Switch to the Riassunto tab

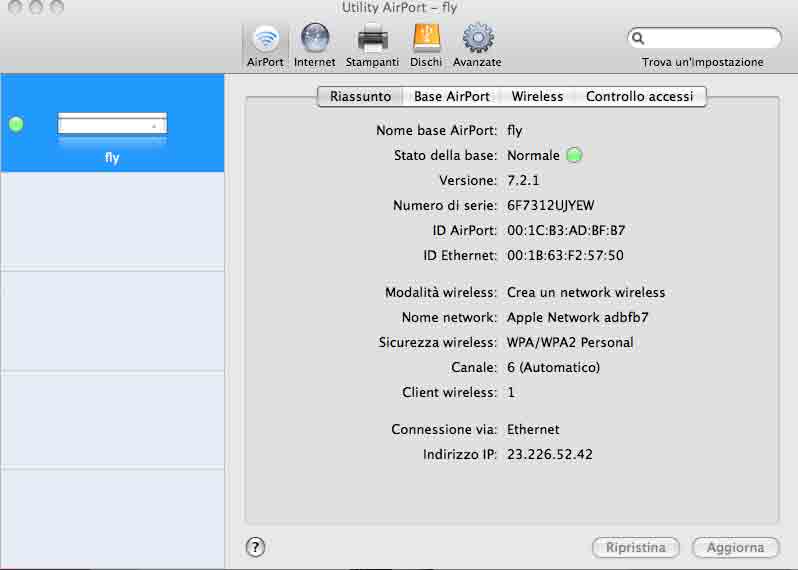[x=360, y=97]
